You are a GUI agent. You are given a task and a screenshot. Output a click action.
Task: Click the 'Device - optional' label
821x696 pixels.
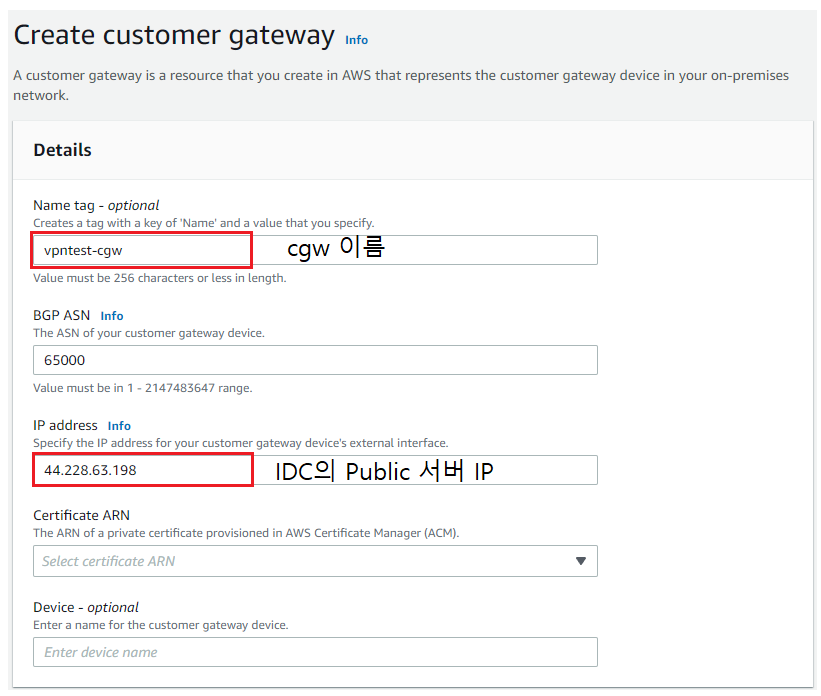coord(86,607)
